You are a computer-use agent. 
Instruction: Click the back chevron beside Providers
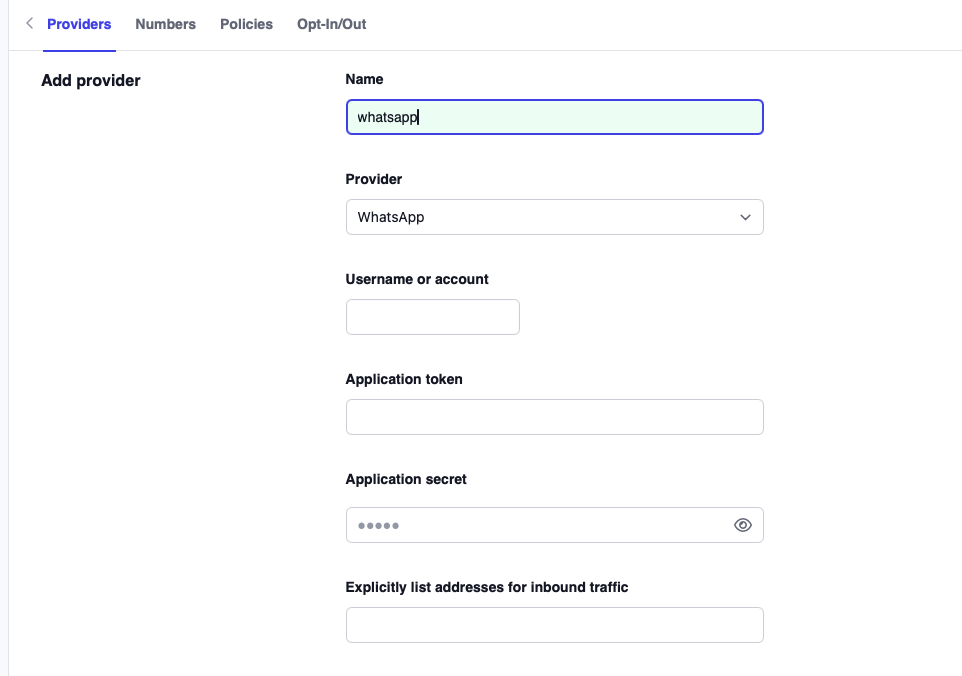pyautogui.click(x=29, y=23)
